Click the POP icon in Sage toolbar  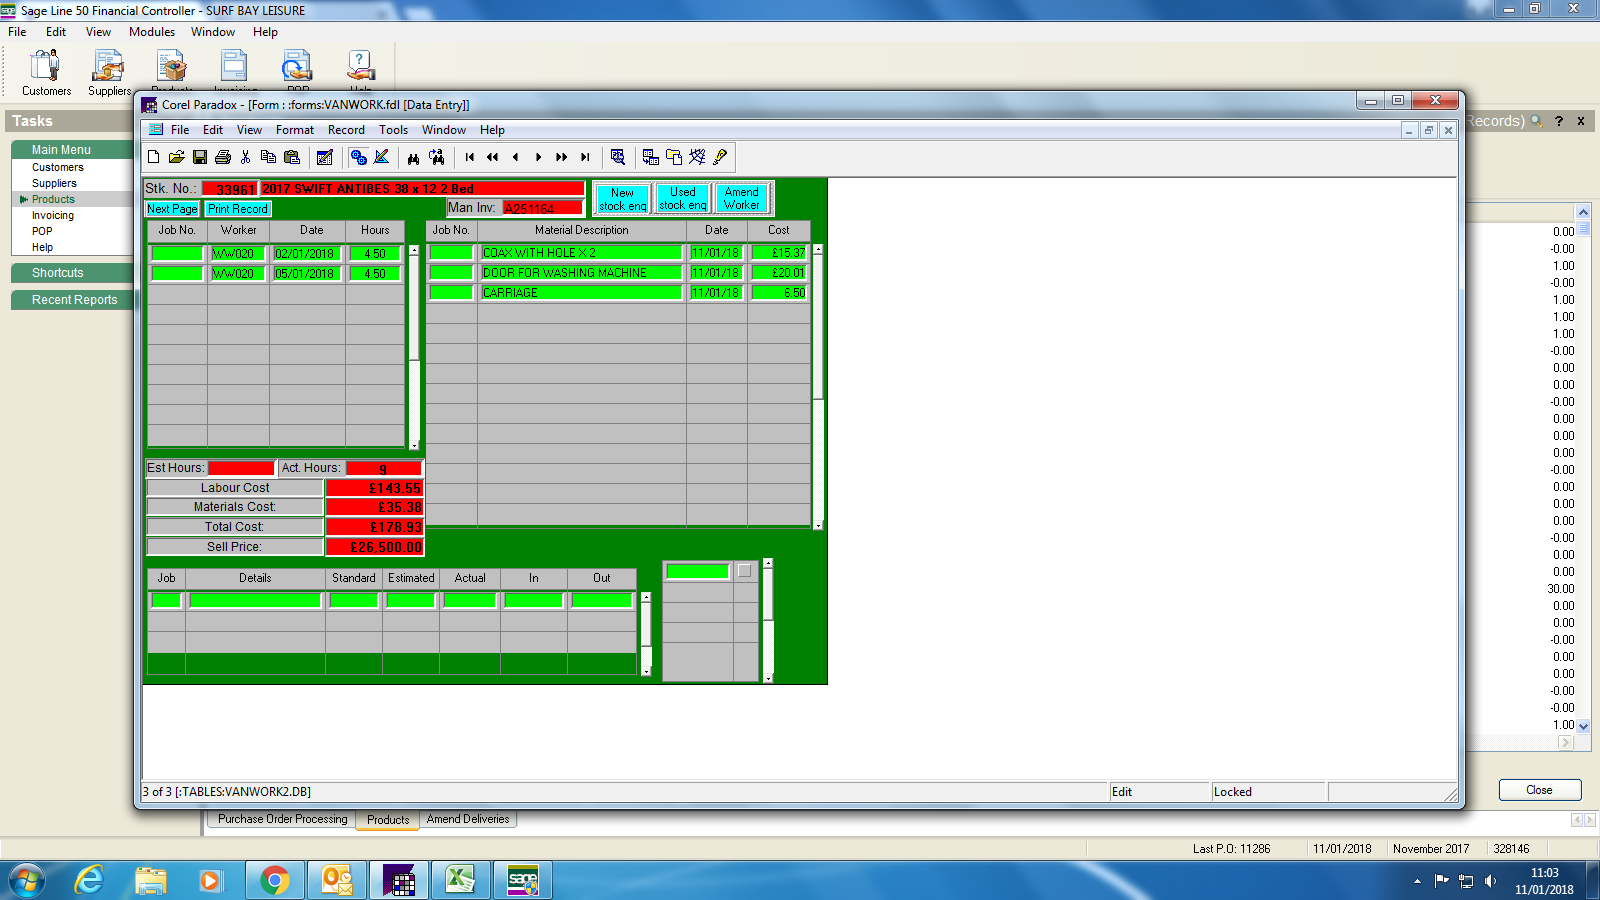pyautogui.click(x=297, y=68)
